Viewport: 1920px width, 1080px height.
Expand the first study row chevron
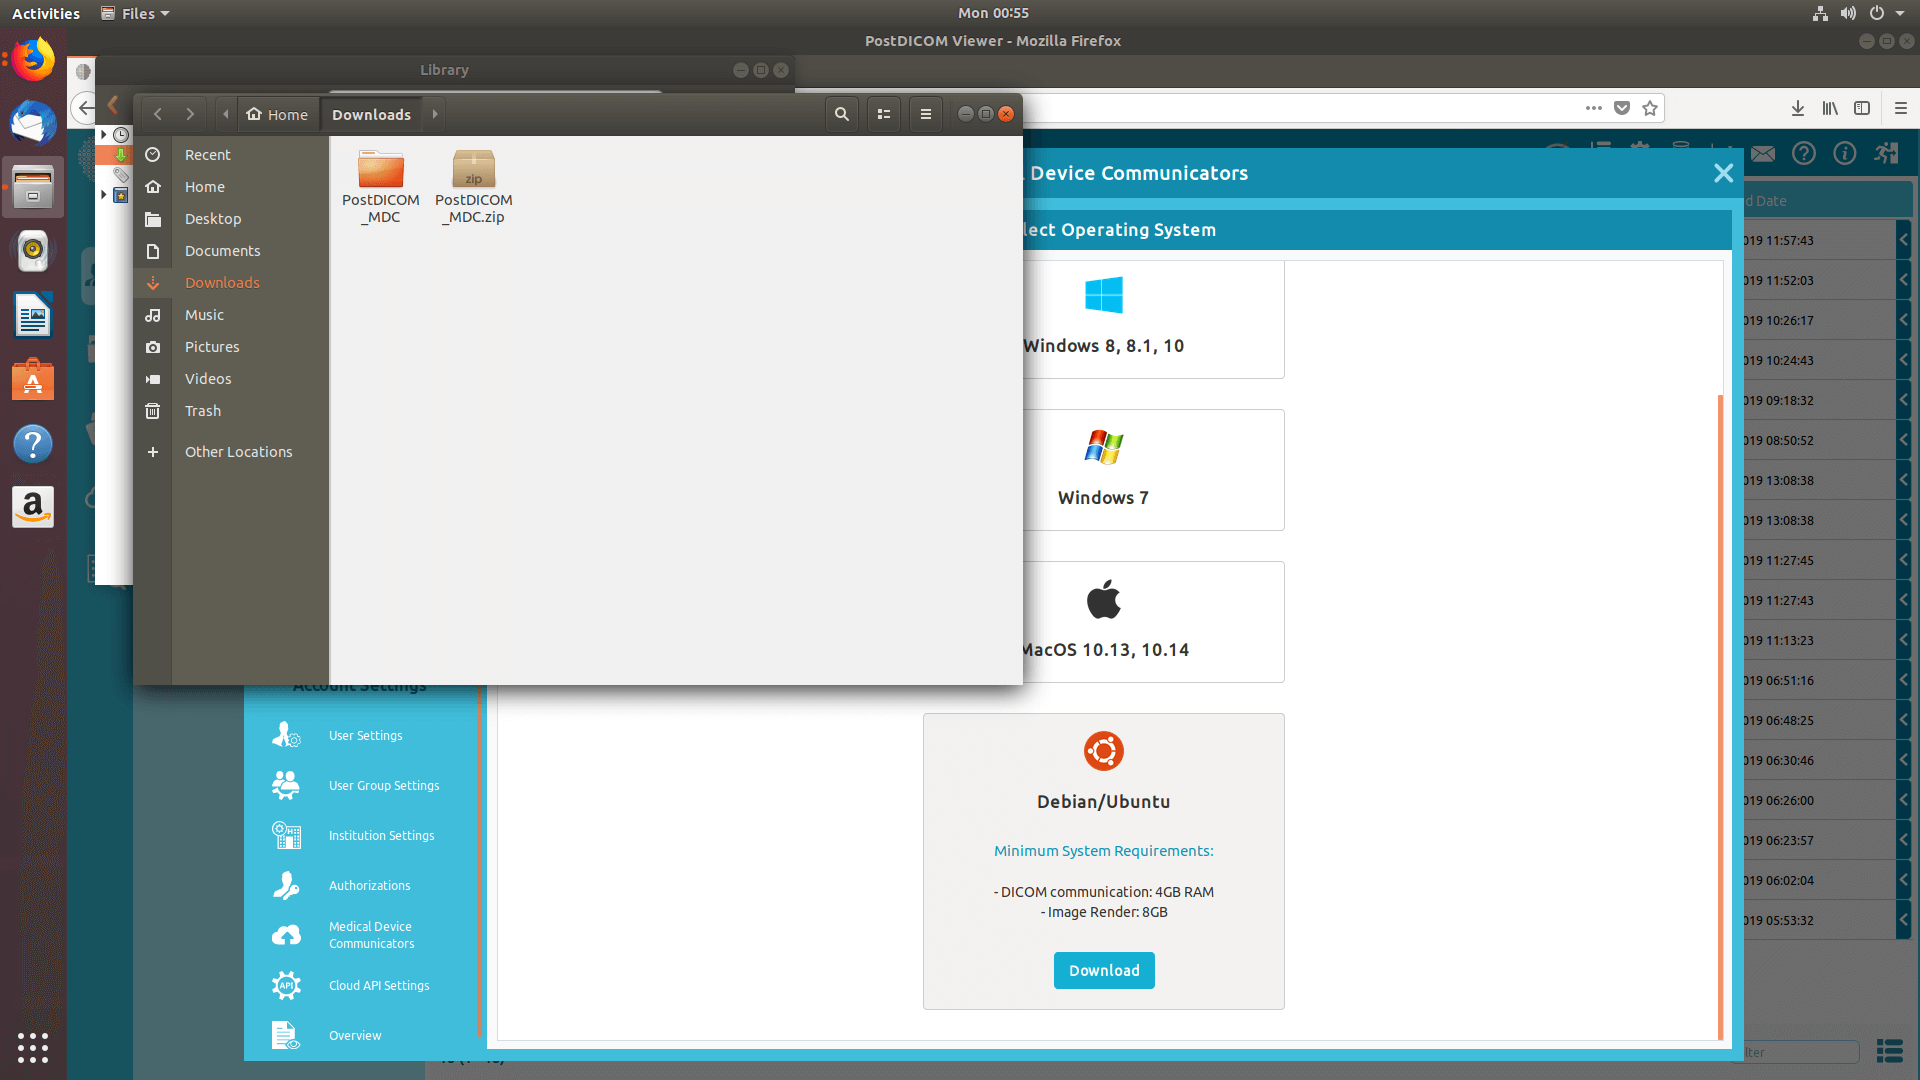coord(1903,240)
